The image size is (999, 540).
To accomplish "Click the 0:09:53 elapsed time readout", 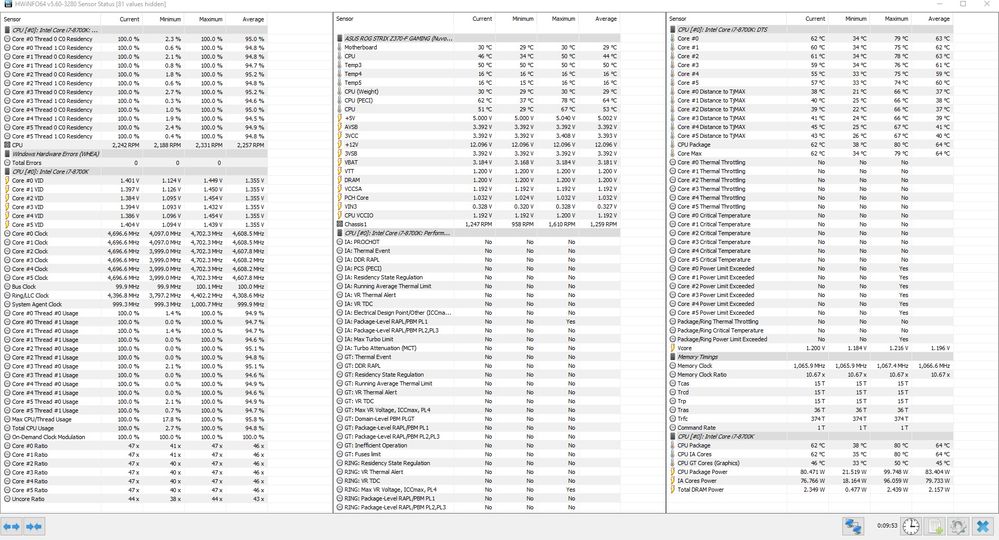I will pyautogui.click(x=887, y=526).
